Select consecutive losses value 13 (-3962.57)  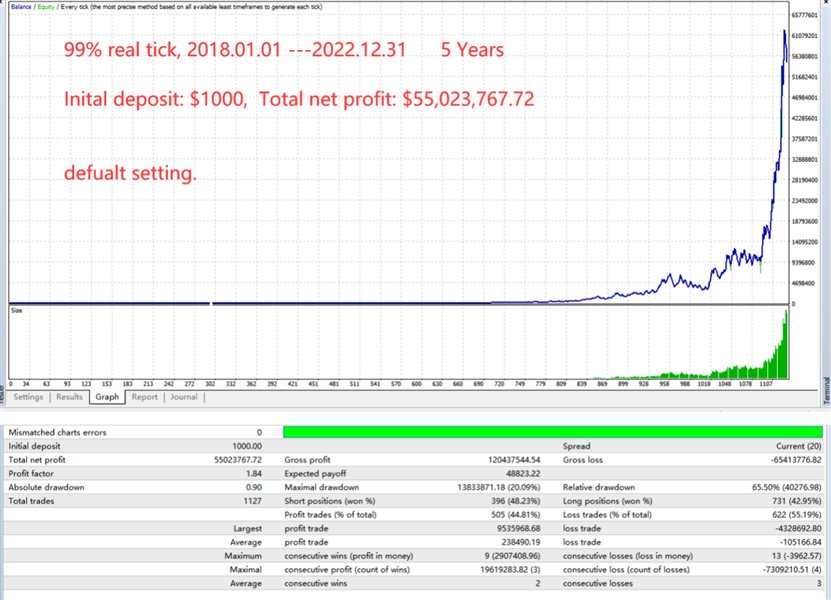point(796,557)
